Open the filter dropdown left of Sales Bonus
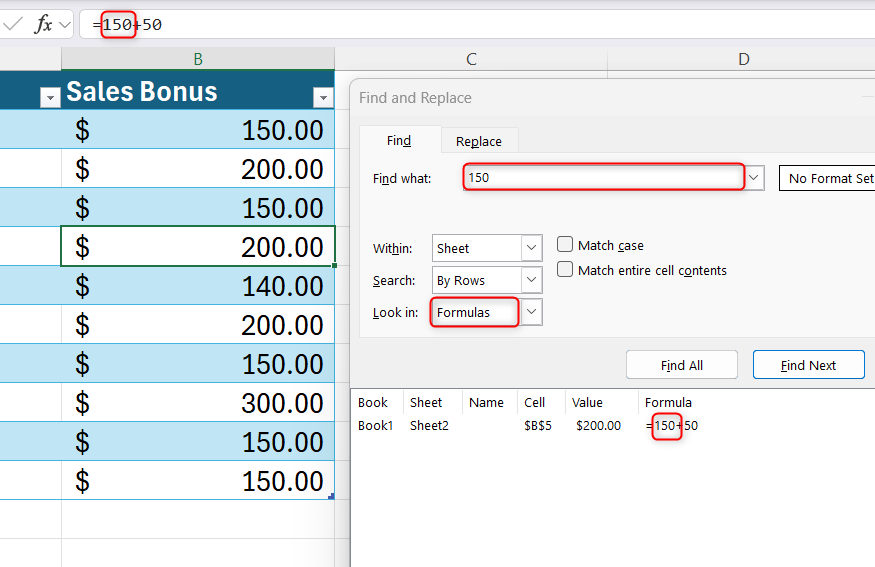Image resolution: width=875 pixels, height=567 pixels. click(x=50, y=98)
